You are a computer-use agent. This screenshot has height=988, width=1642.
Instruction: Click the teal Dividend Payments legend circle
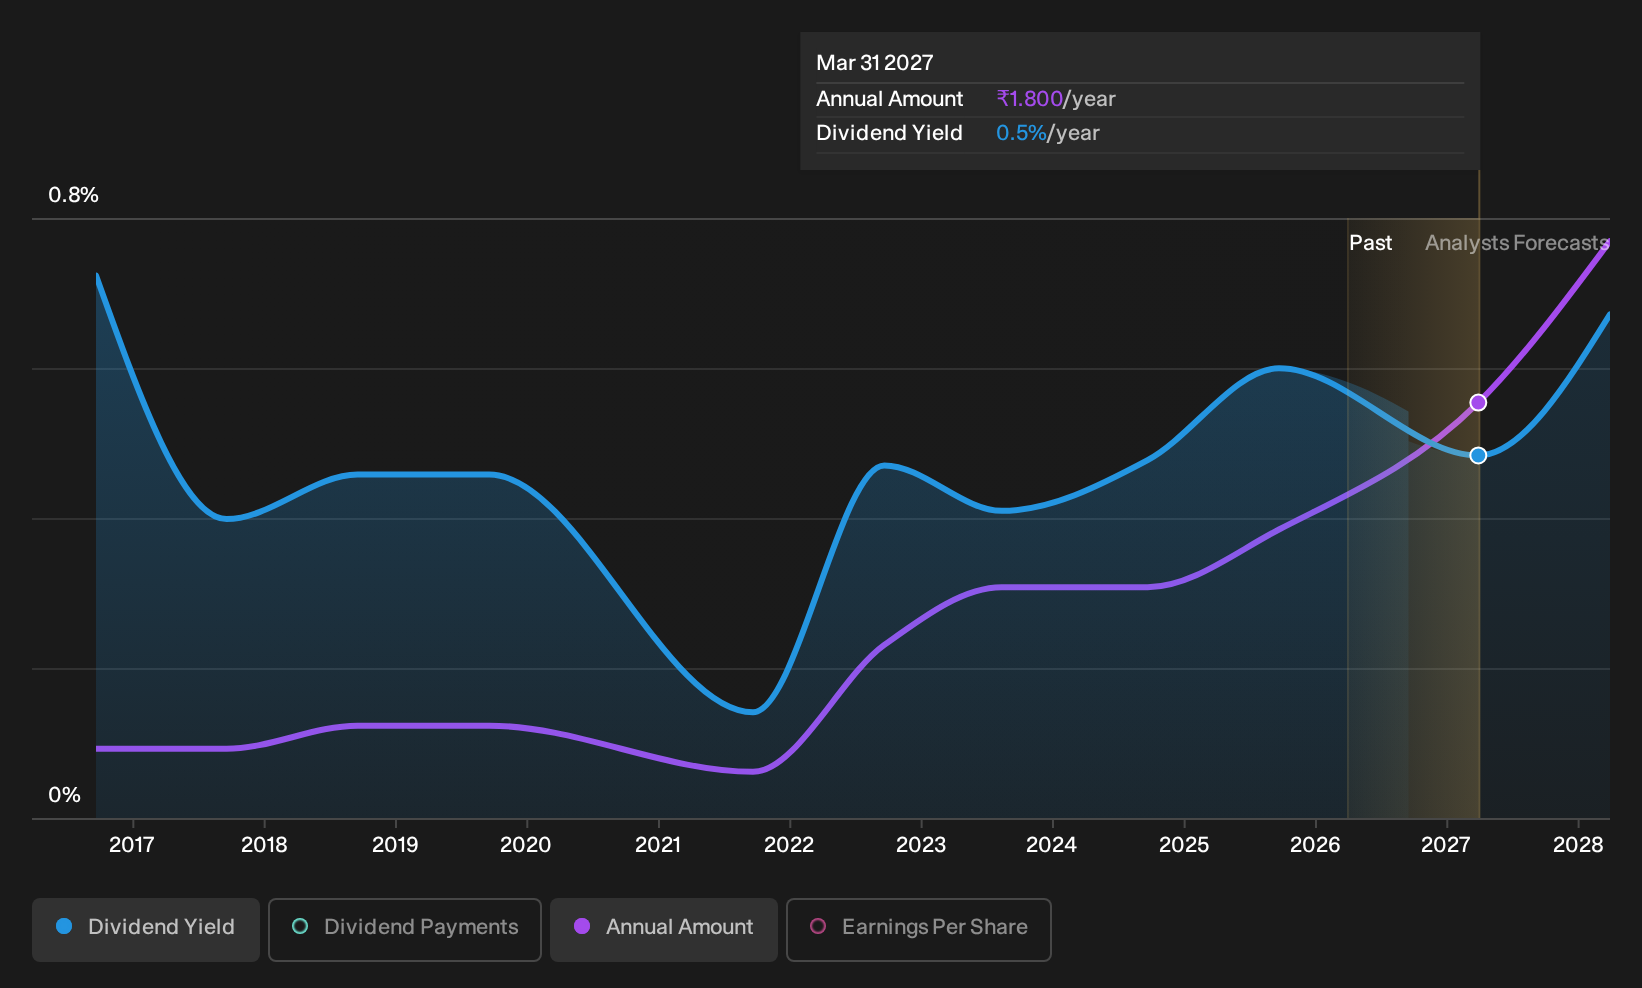click(x=300, y=926)
